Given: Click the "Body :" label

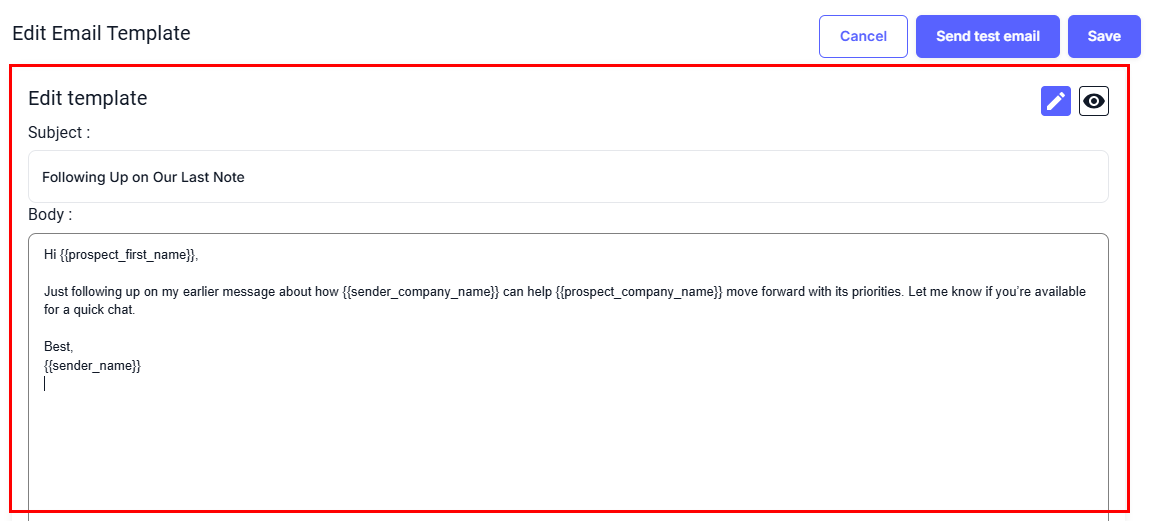Looking at the screenshot, I should coord(50,215).
